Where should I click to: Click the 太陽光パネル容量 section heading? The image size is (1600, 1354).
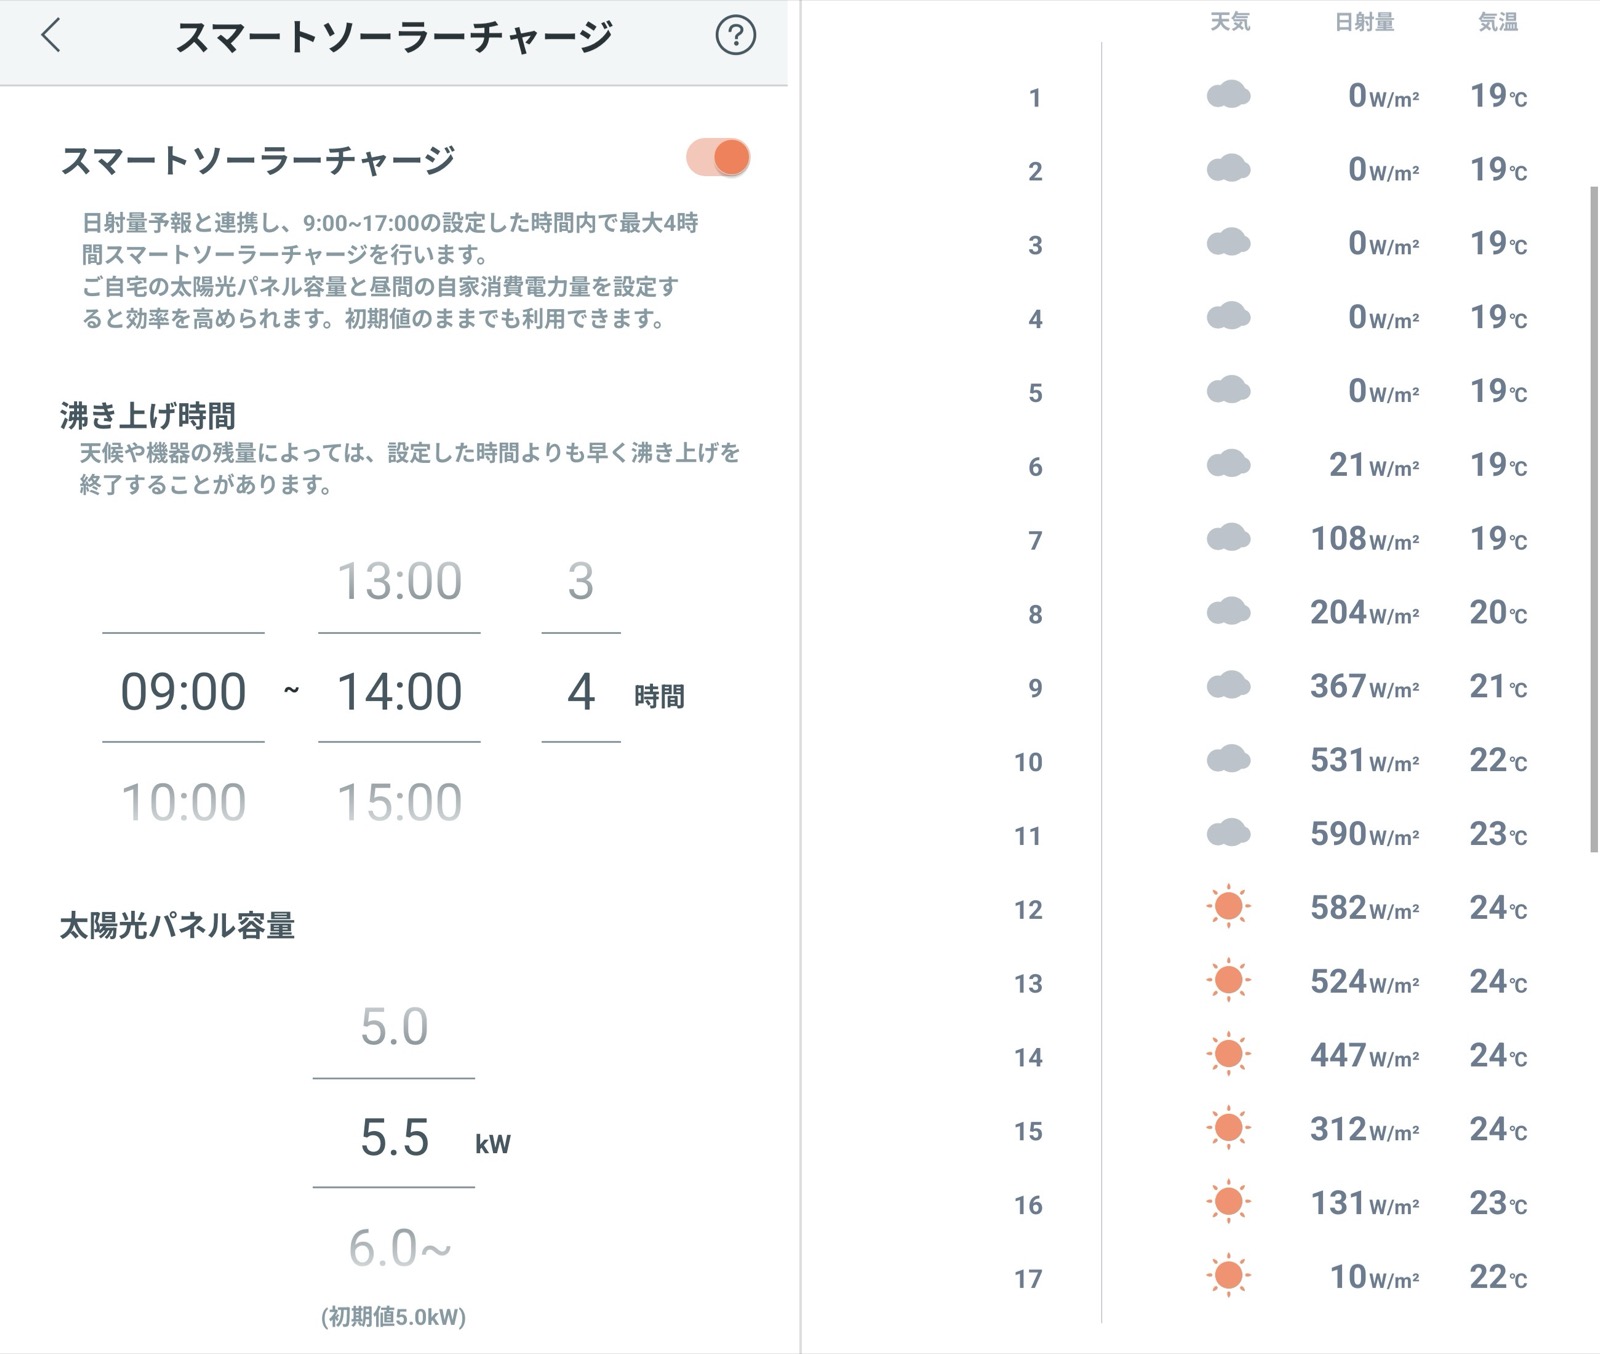pos(177,925)
